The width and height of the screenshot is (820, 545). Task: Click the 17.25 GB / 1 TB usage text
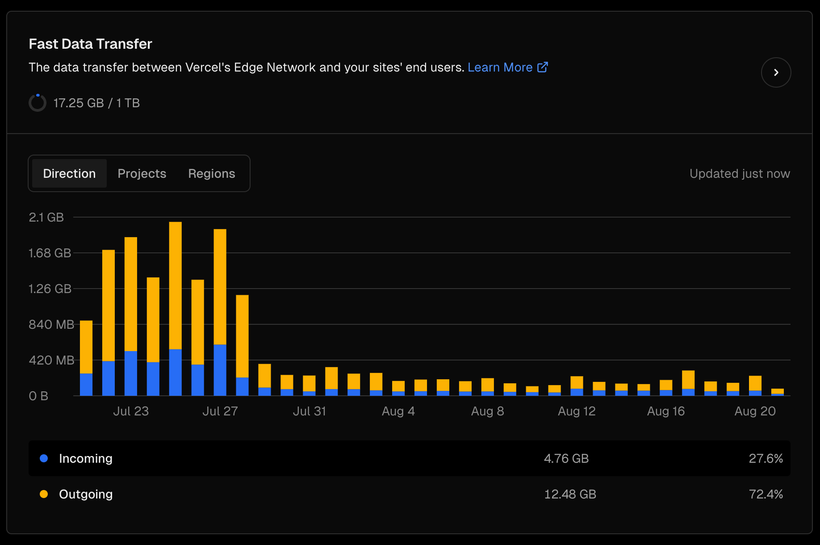tap(97, 103)
